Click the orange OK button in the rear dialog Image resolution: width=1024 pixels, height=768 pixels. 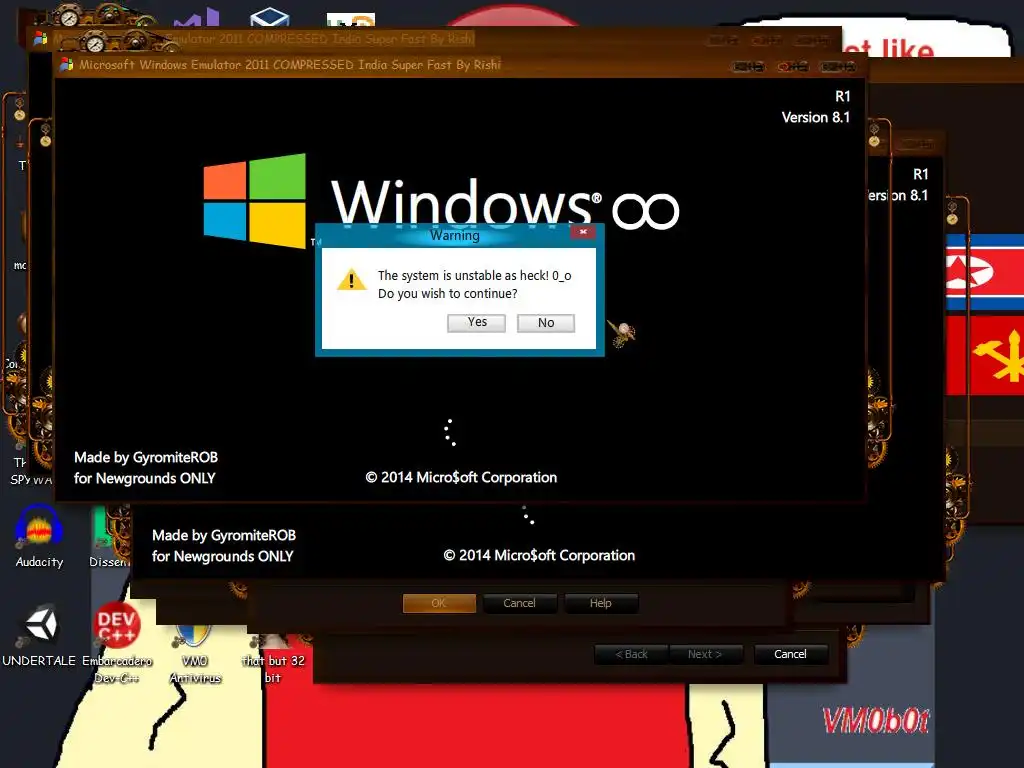point(440,603)
